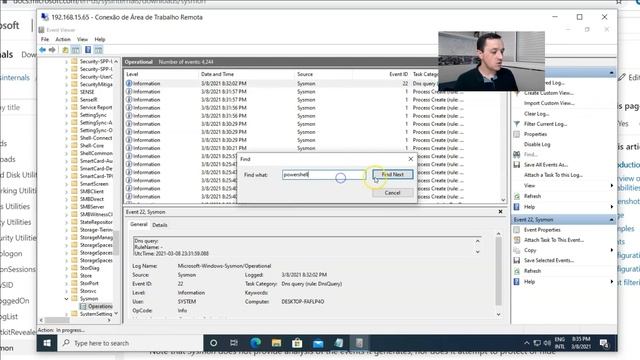Toggle the Show/Hide Action Pane toolbar icon
640x360 pixels.
(x=98, y=50)
